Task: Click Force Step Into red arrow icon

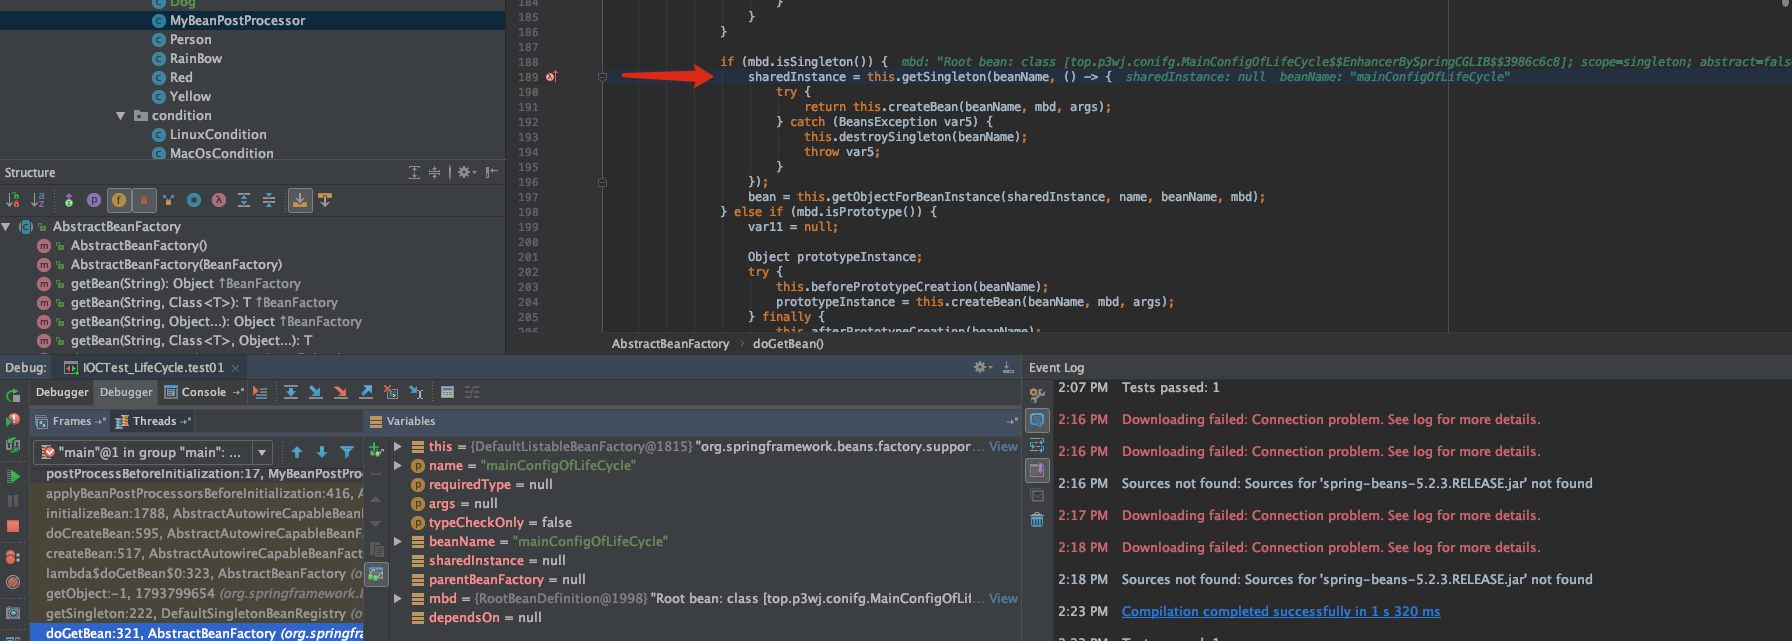Action: click(x=340, y=392)
